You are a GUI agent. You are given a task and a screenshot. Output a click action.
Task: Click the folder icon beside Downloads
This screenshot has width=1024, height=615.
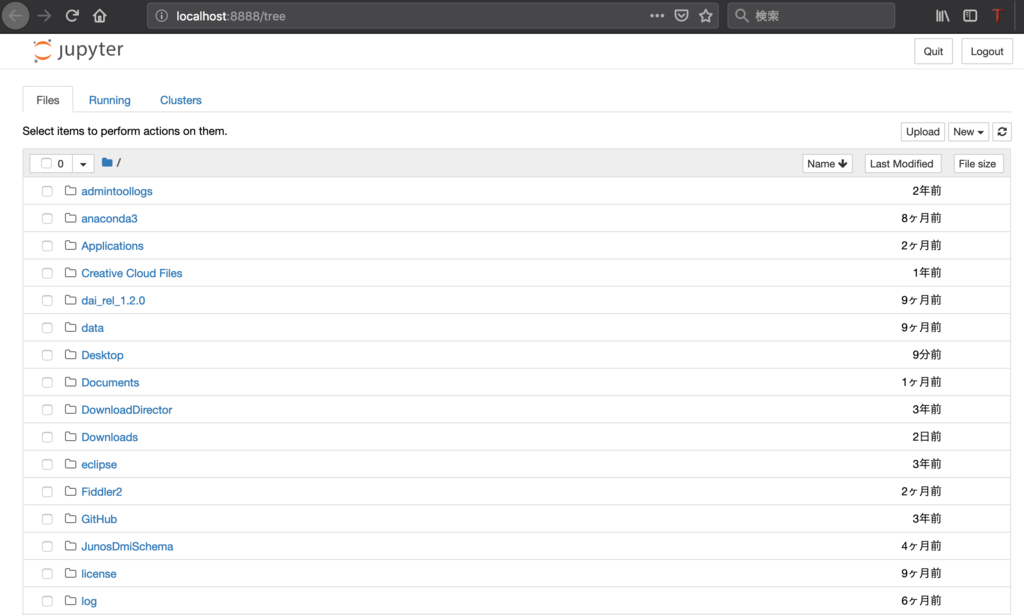71,437
